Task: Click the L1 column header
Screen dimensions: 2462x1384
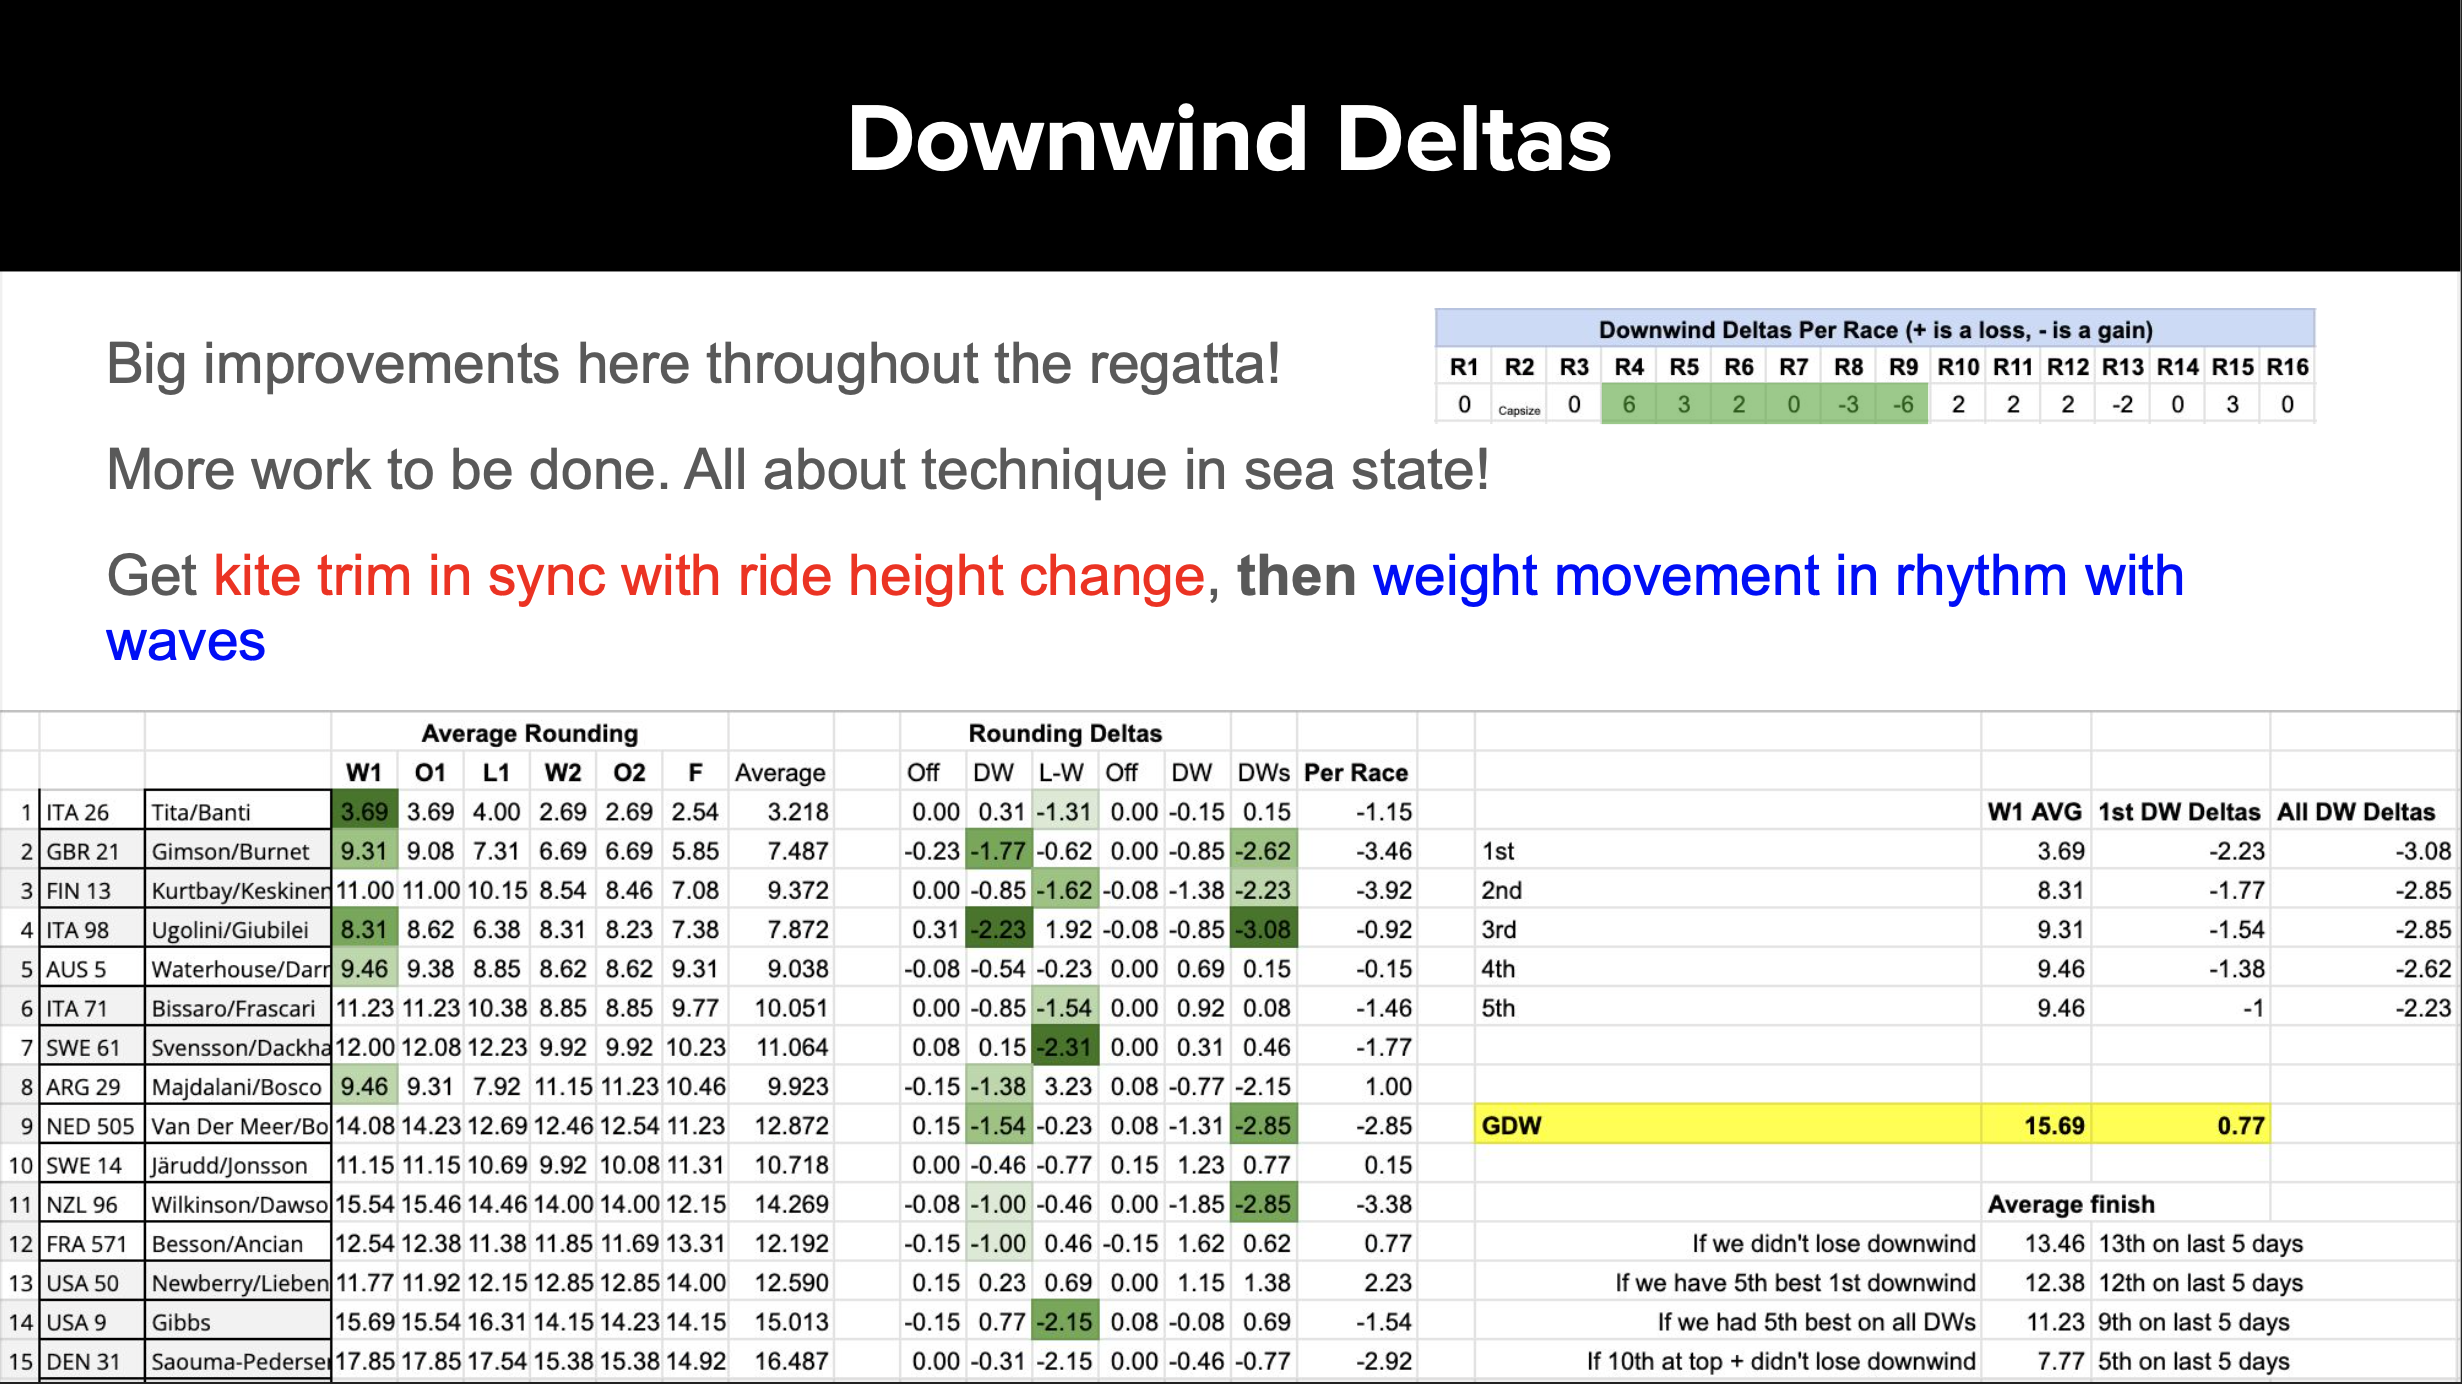Action: [x=496, y=772]
